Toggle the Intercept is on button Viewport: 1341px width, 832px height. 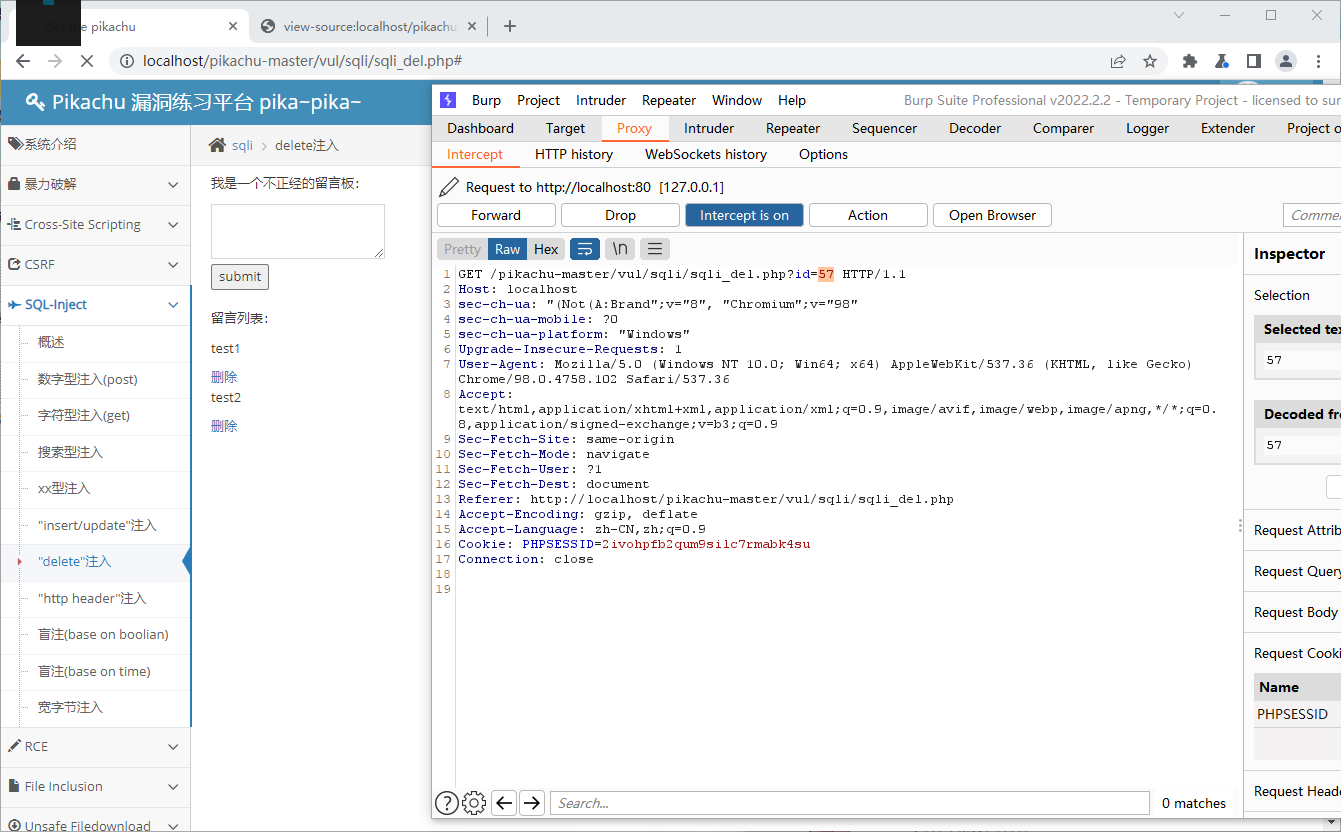(x=744, y=215)
